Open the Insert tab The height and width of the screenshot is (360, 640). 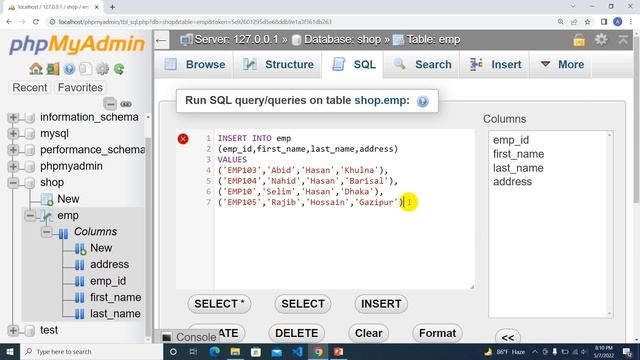(x=495, y=64)
